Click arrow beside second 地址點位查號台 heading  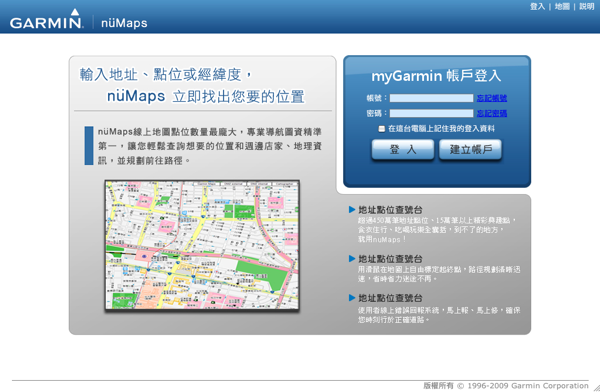(x=352, y=259)
